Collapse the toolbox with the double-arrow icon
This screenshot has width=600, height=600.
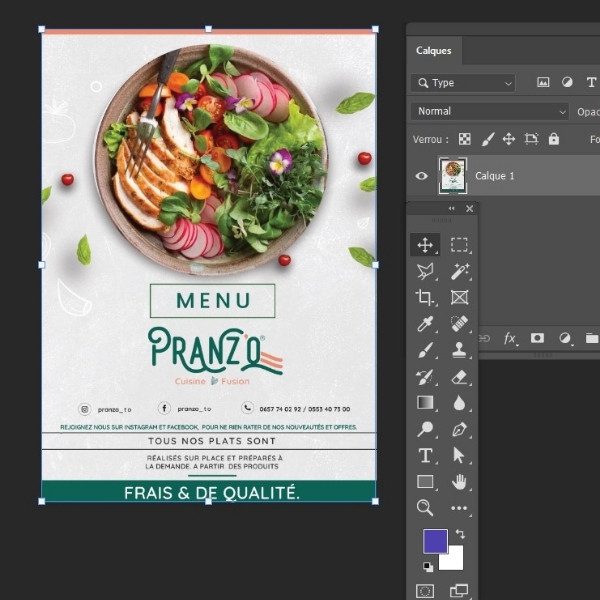click(451, 209)
